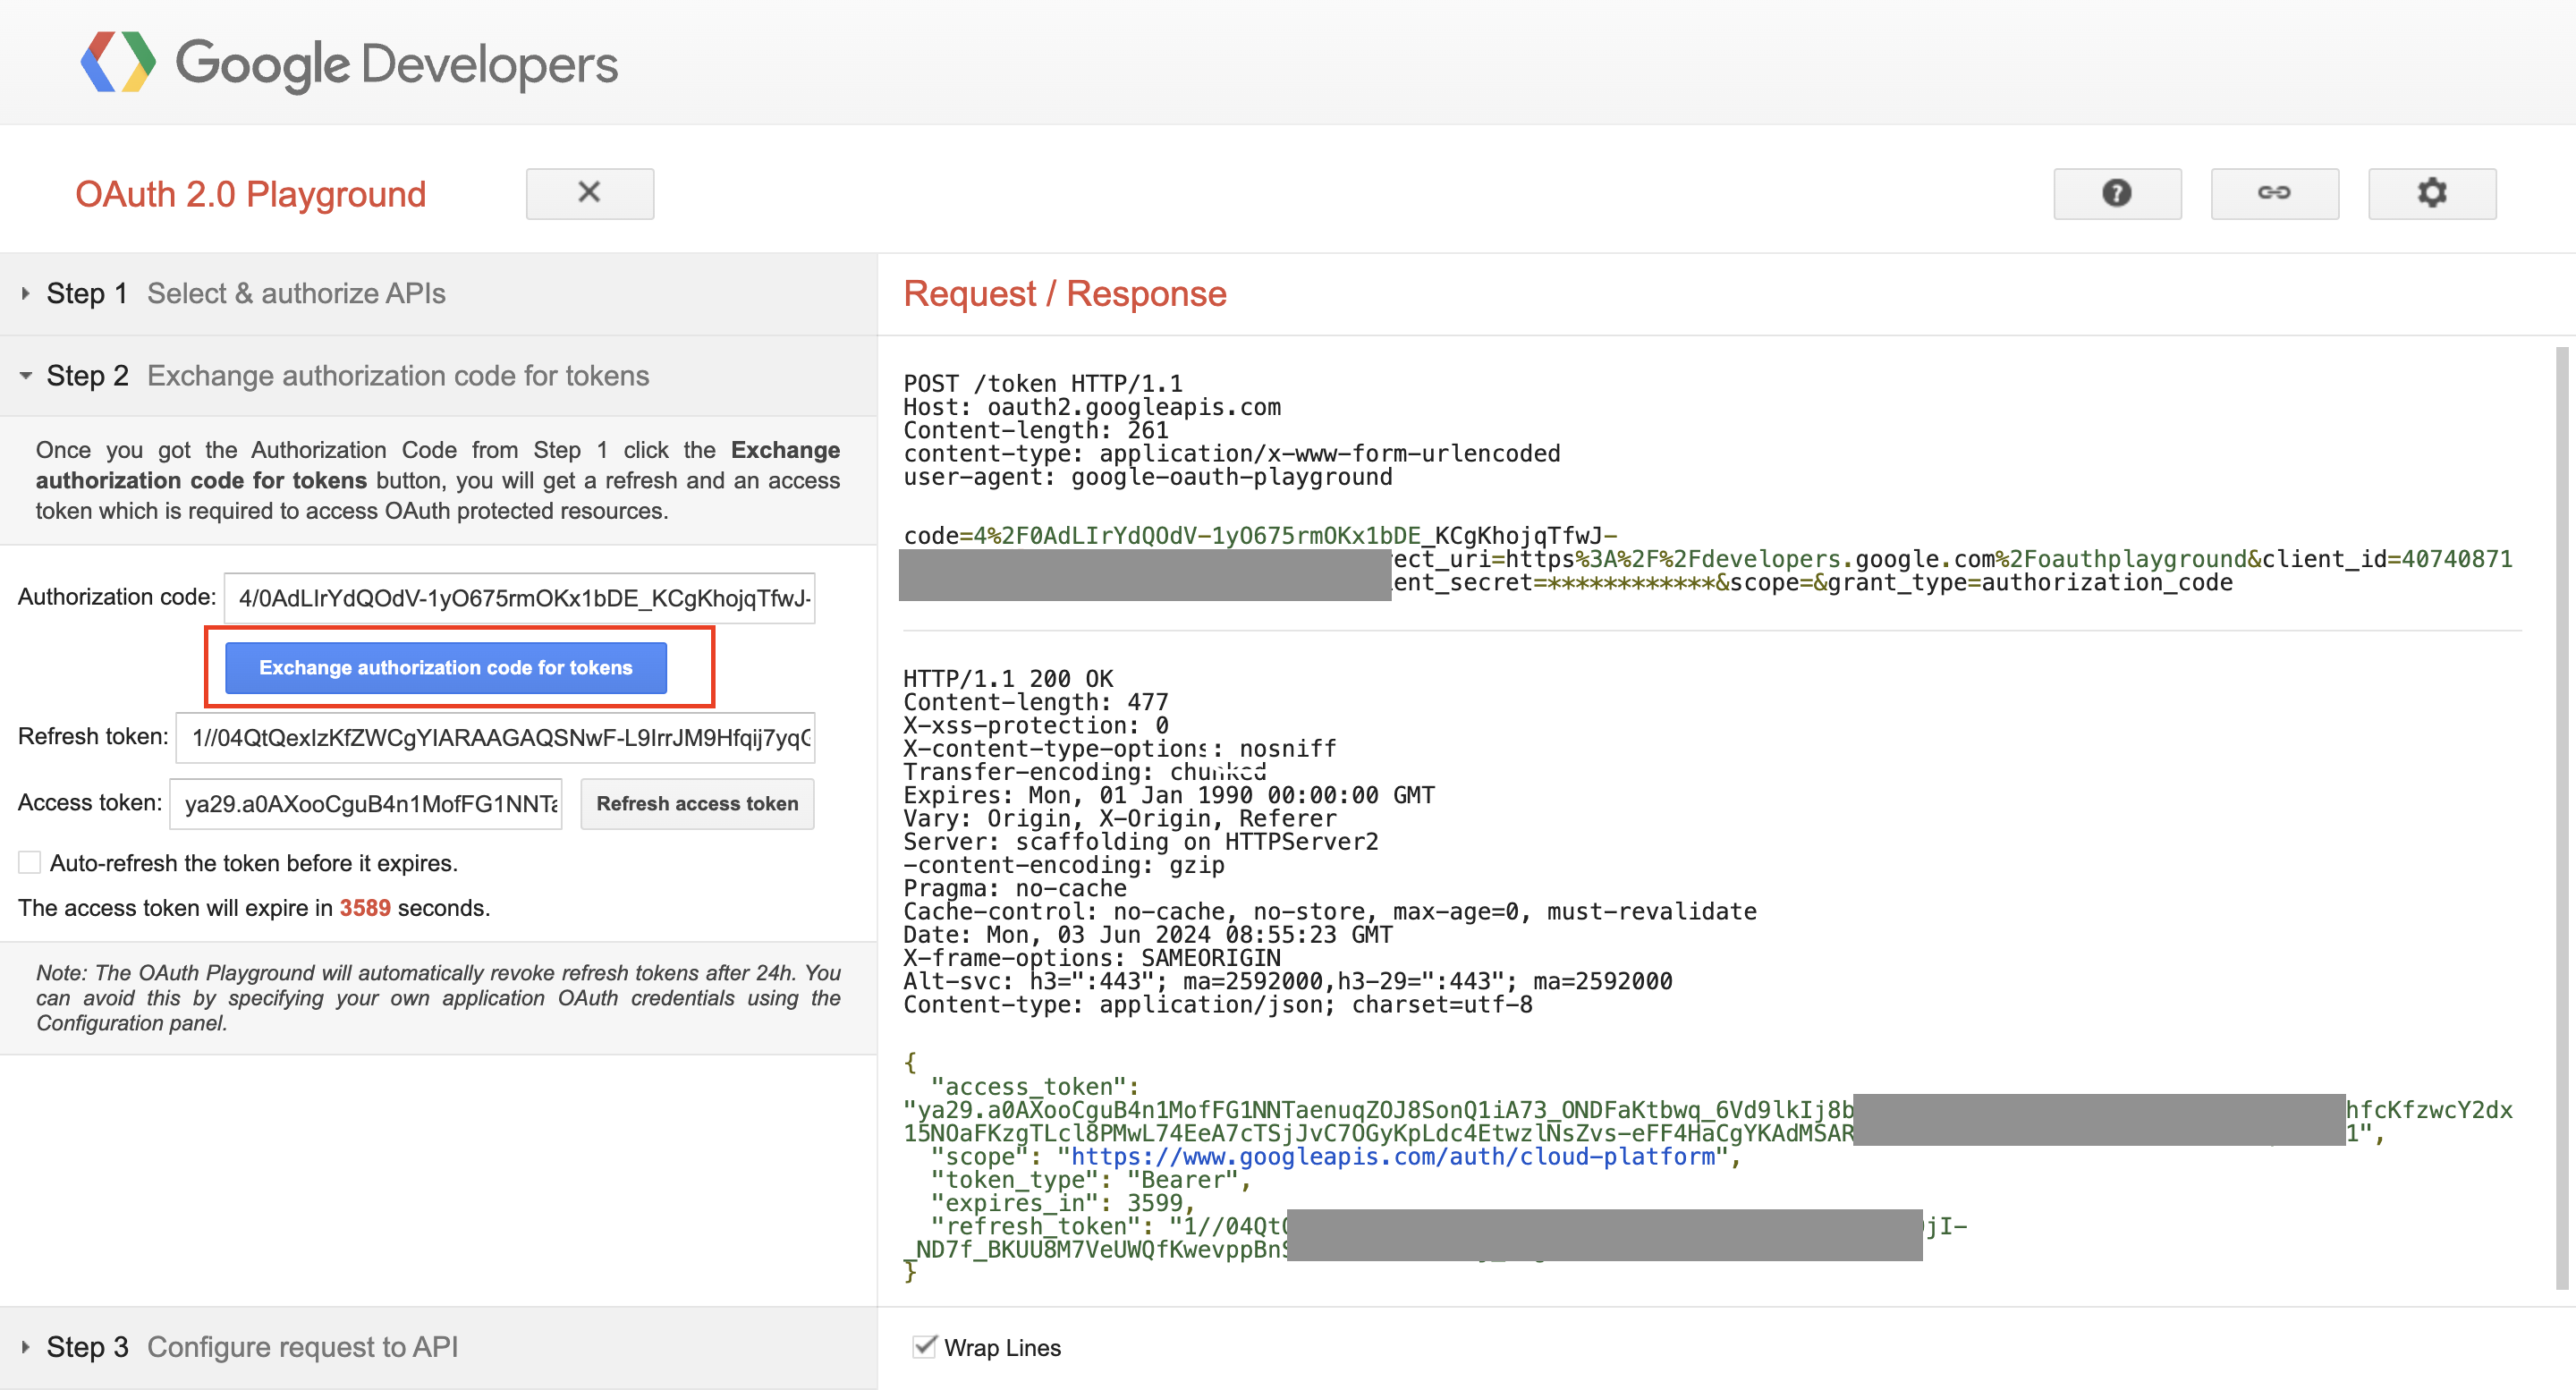
Task: Open Exchange authorization code for tokens header
Action: 398,376
